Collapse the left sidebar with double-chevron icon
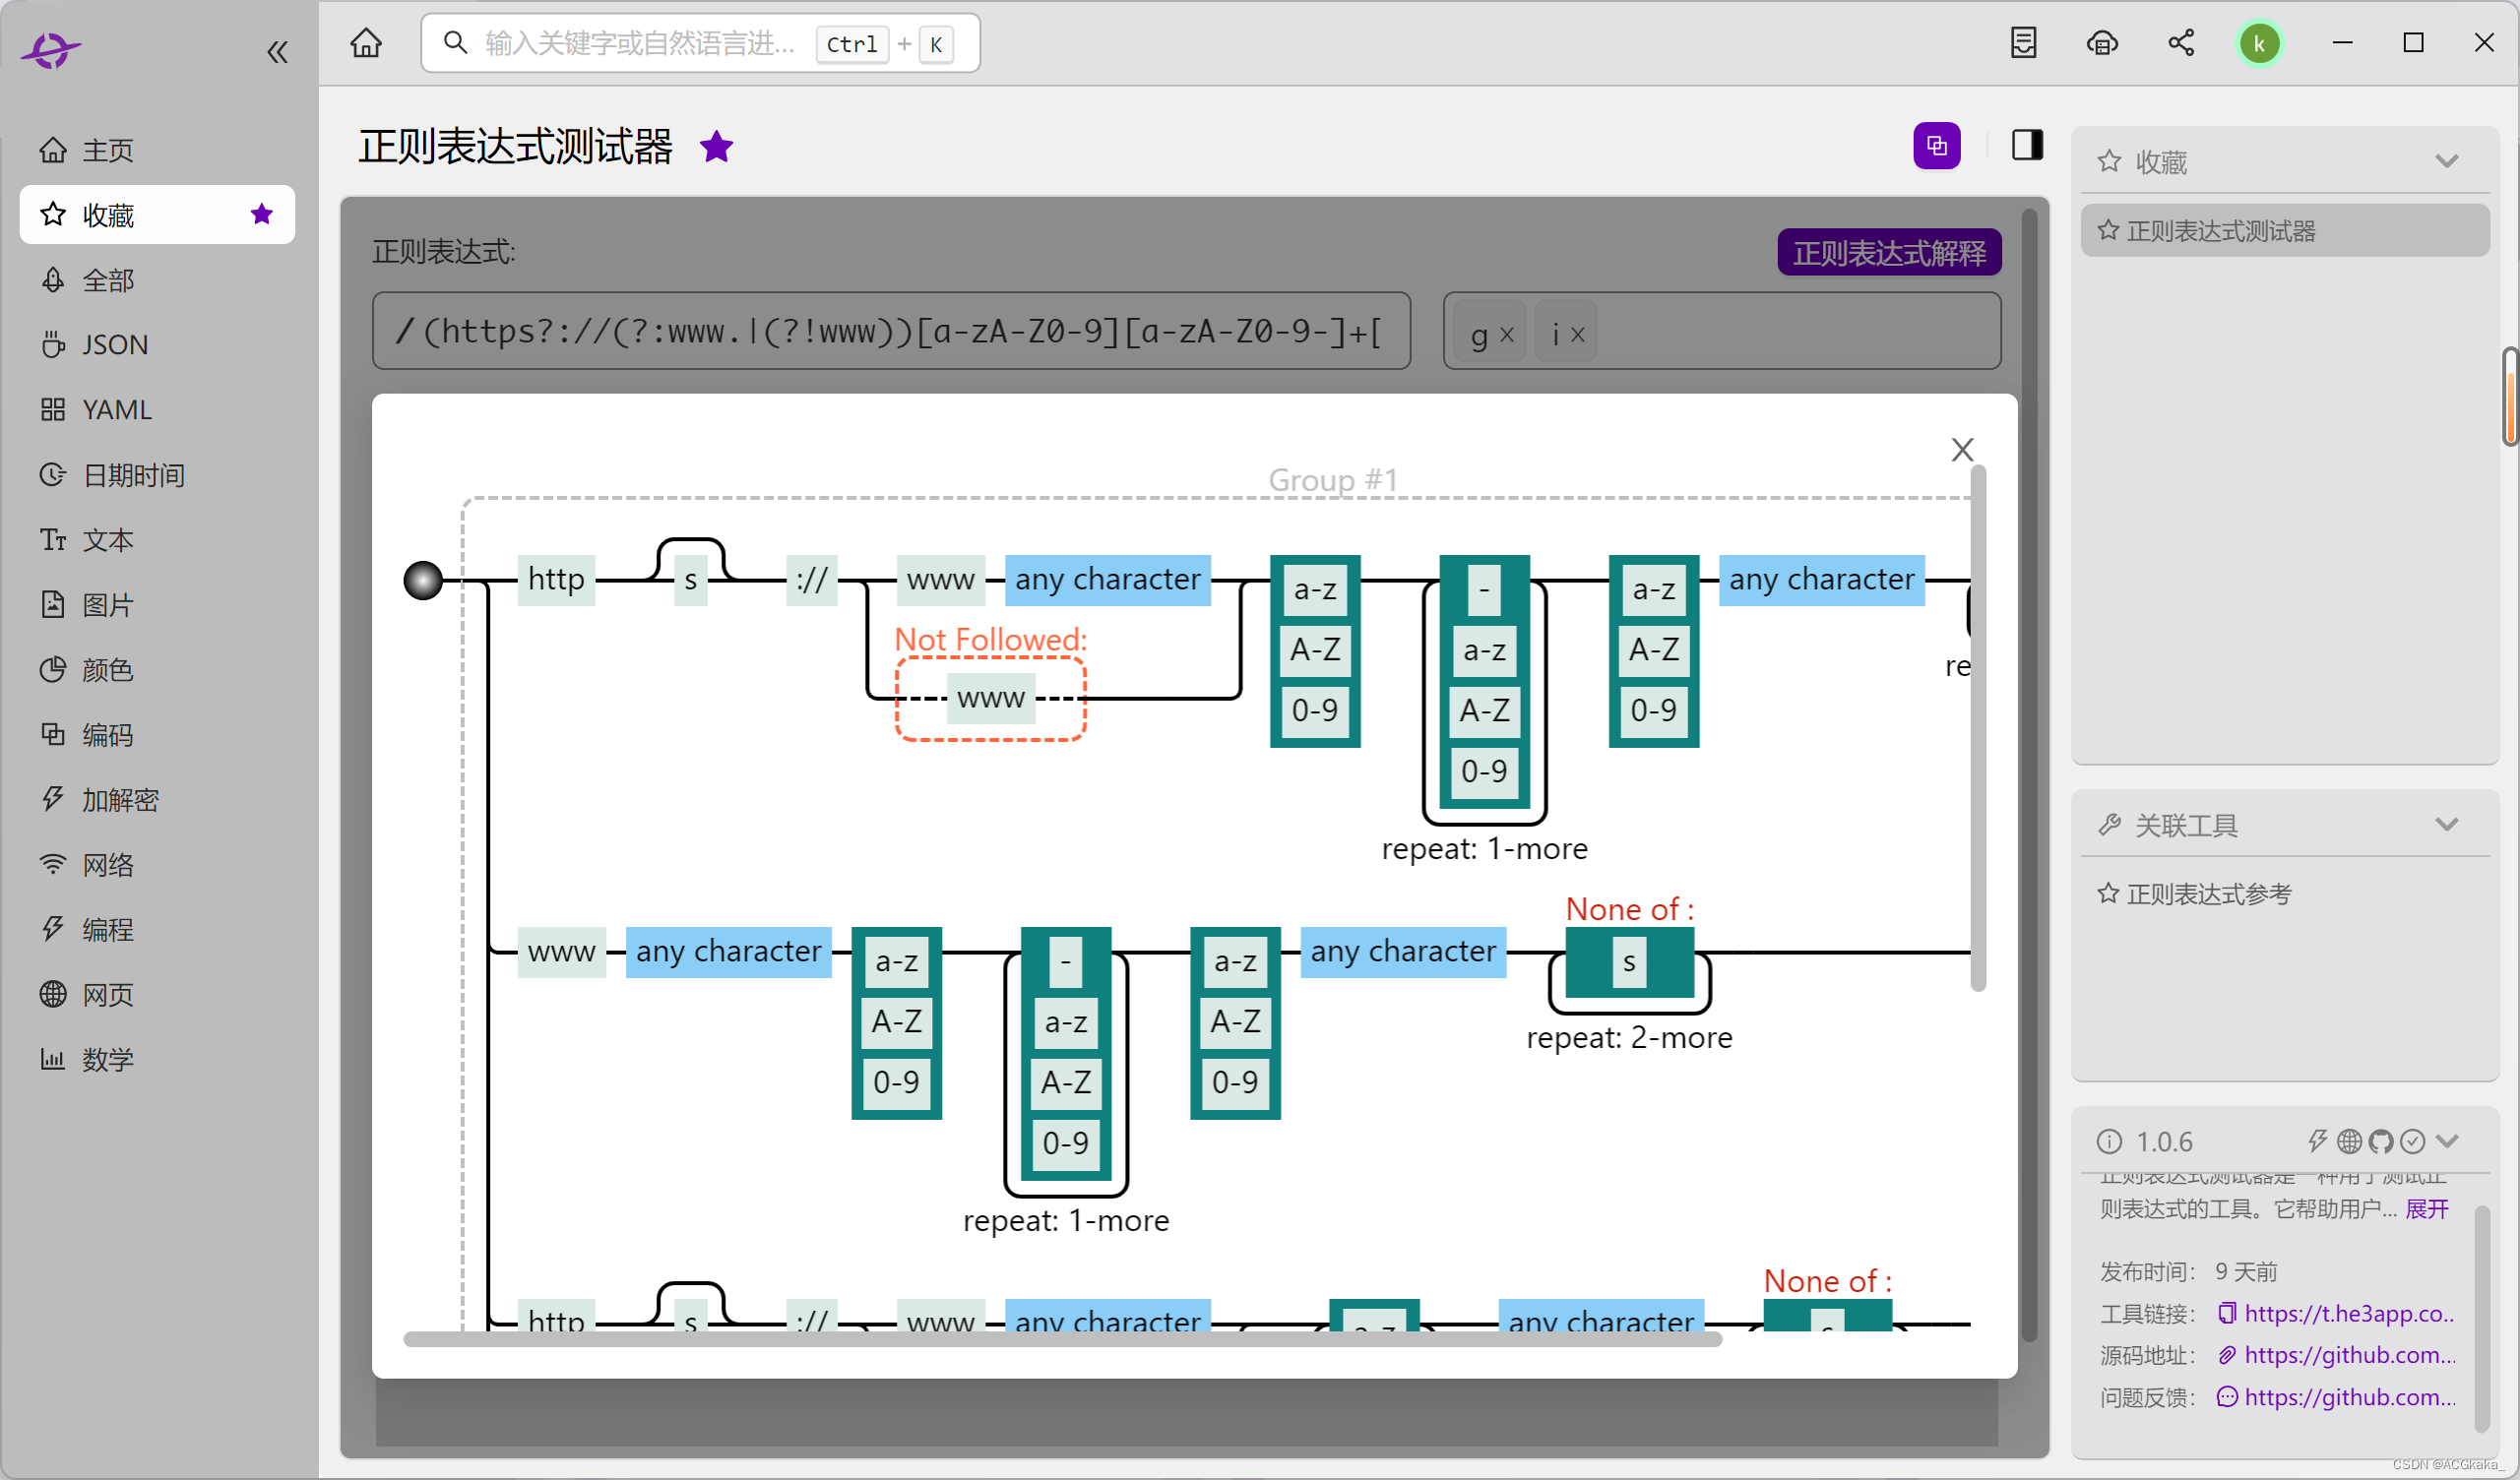 click(277, 52)
